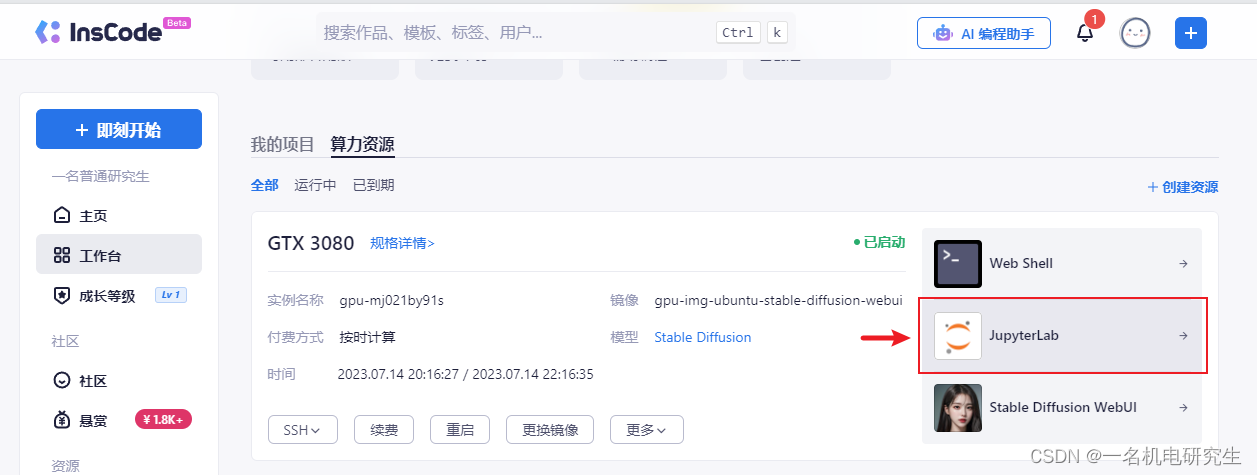
Task: Click the Beta badge by the logo
Action: [x=177, y=22]
